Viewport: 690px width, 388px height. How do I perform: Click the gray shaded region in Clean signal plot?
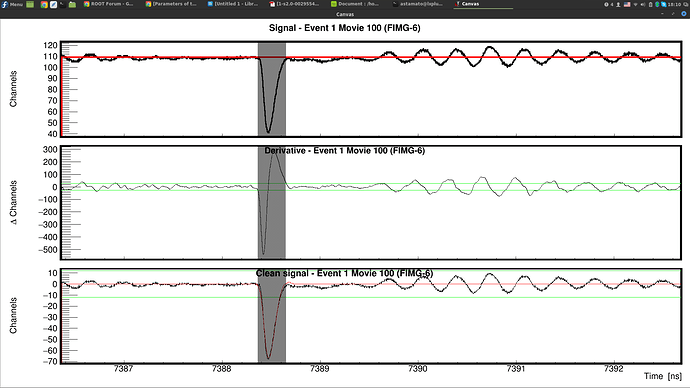pyautogui.click(x=272, y=316)
